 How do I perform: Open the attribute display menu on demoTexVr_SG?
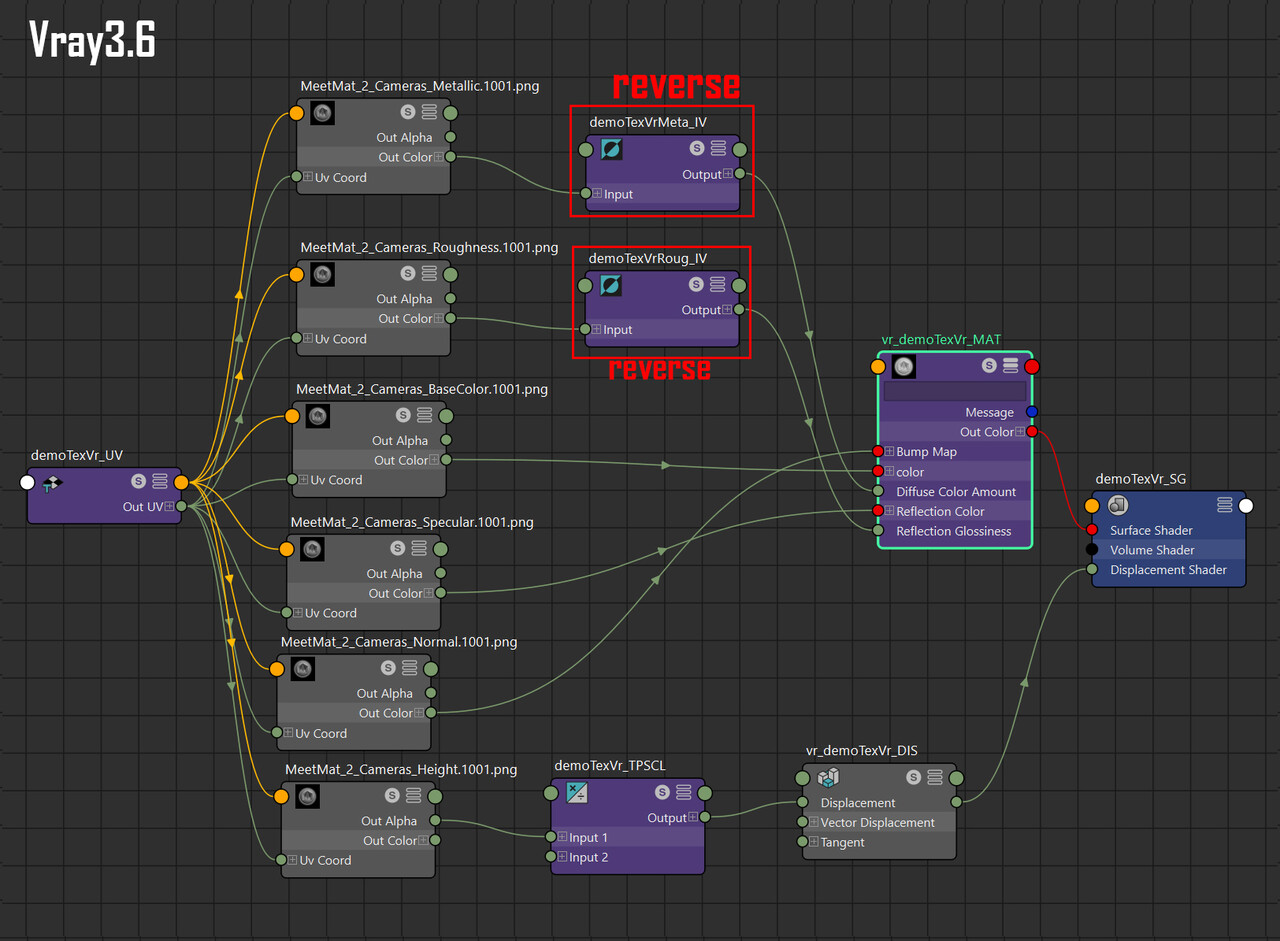coord(1225,505)
